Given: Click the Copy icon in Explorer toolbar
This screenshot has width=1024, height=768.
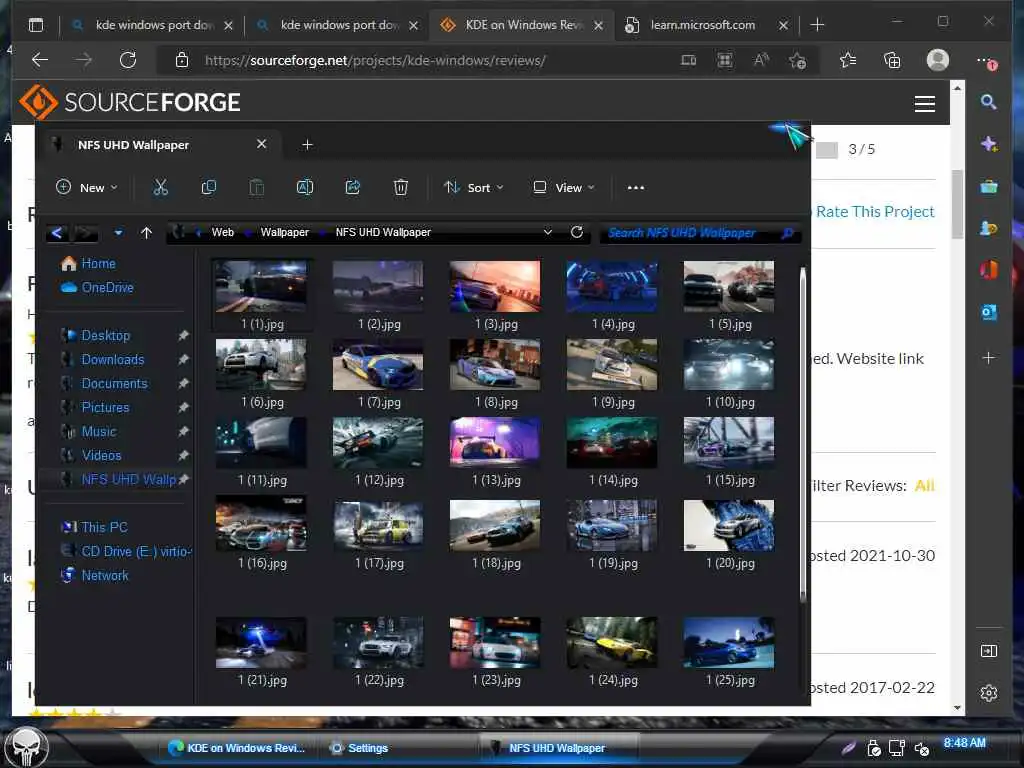Looking at the screenshot, I should 208,187.
